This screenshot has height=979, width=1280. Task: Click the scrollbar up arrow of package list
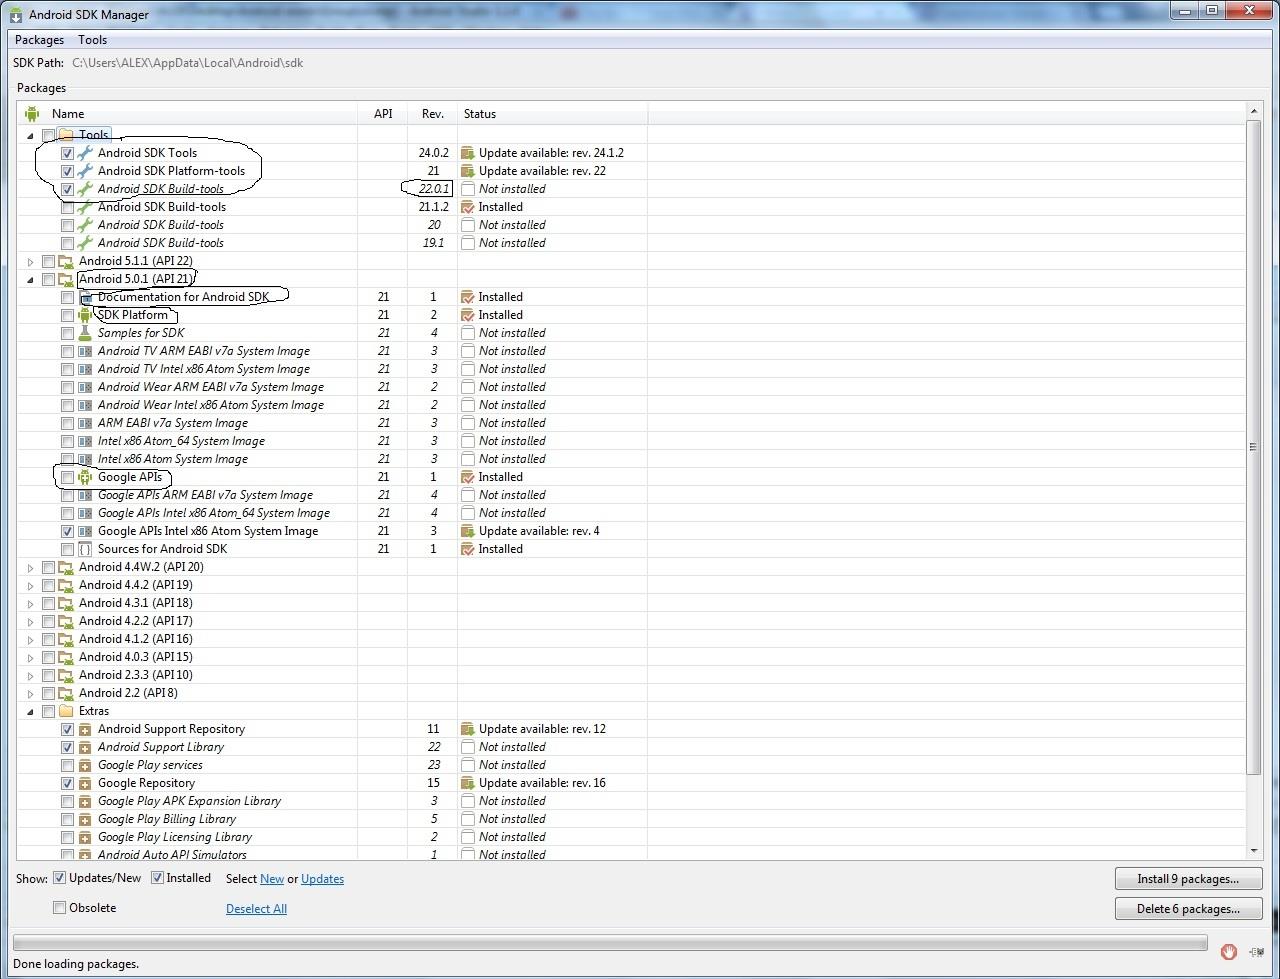tap(1254, 110)
